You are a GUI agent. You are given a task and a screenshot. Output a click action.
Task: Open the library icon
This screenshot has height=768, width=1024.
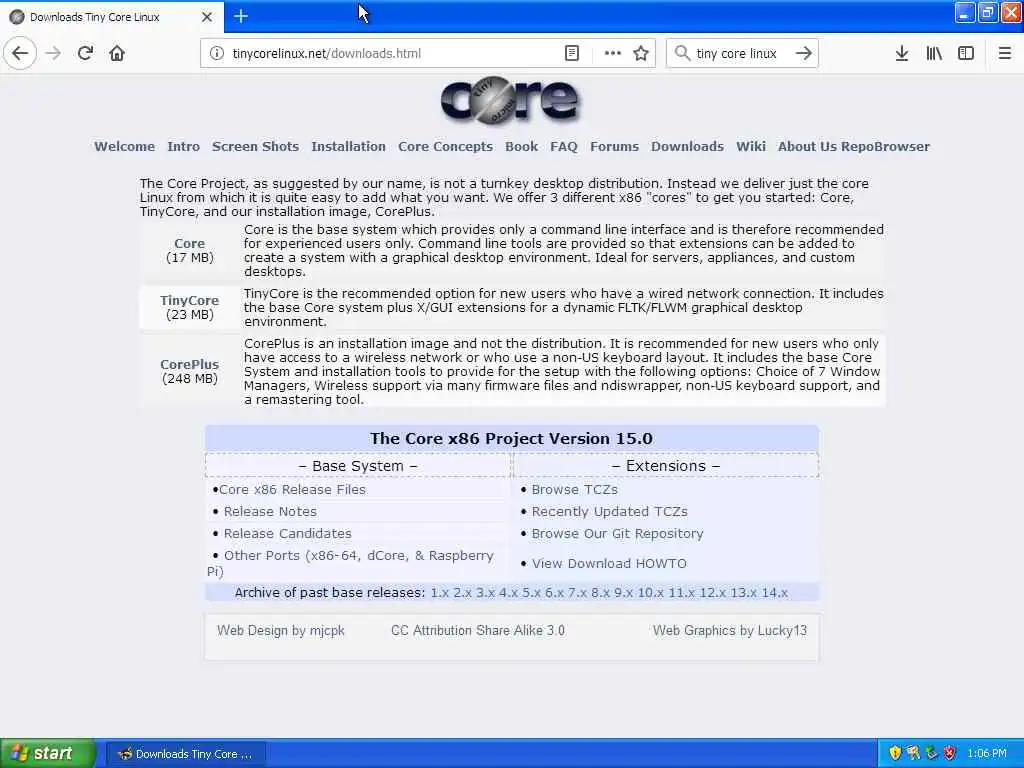coord(934,54)
